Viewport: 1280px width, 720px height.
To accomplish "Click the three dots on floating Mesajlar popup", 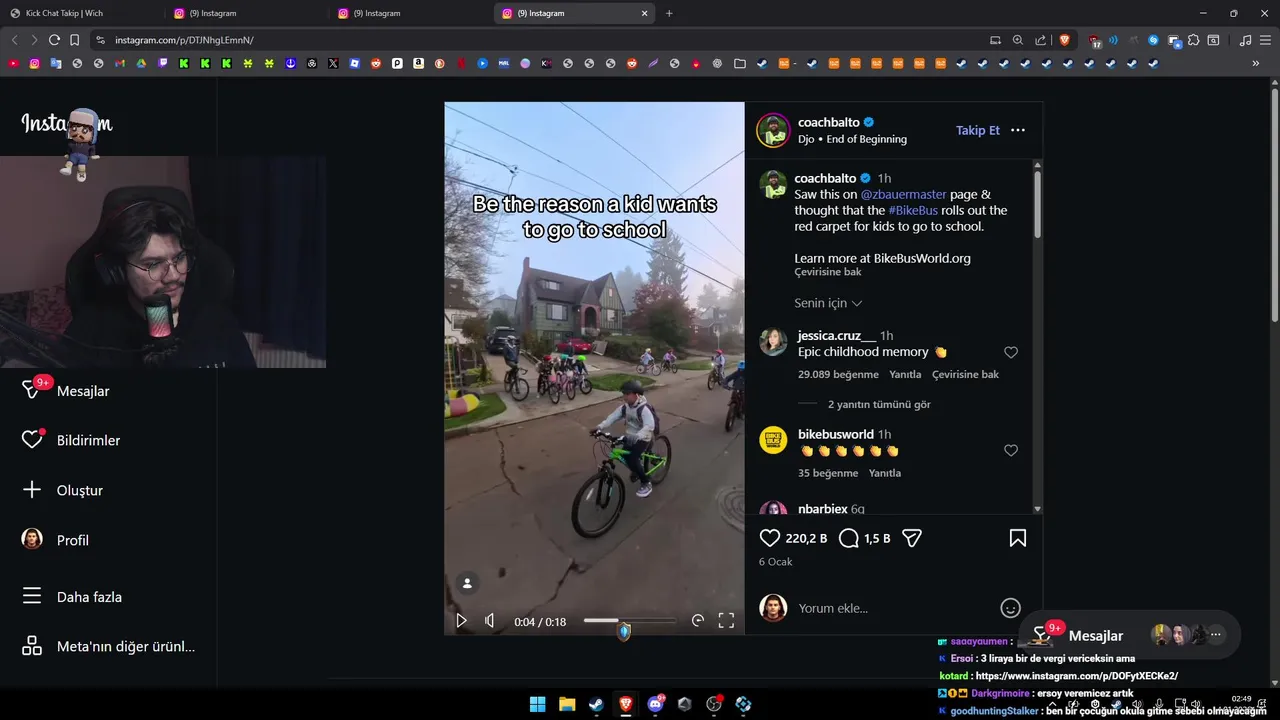I will coord(1216,634).
